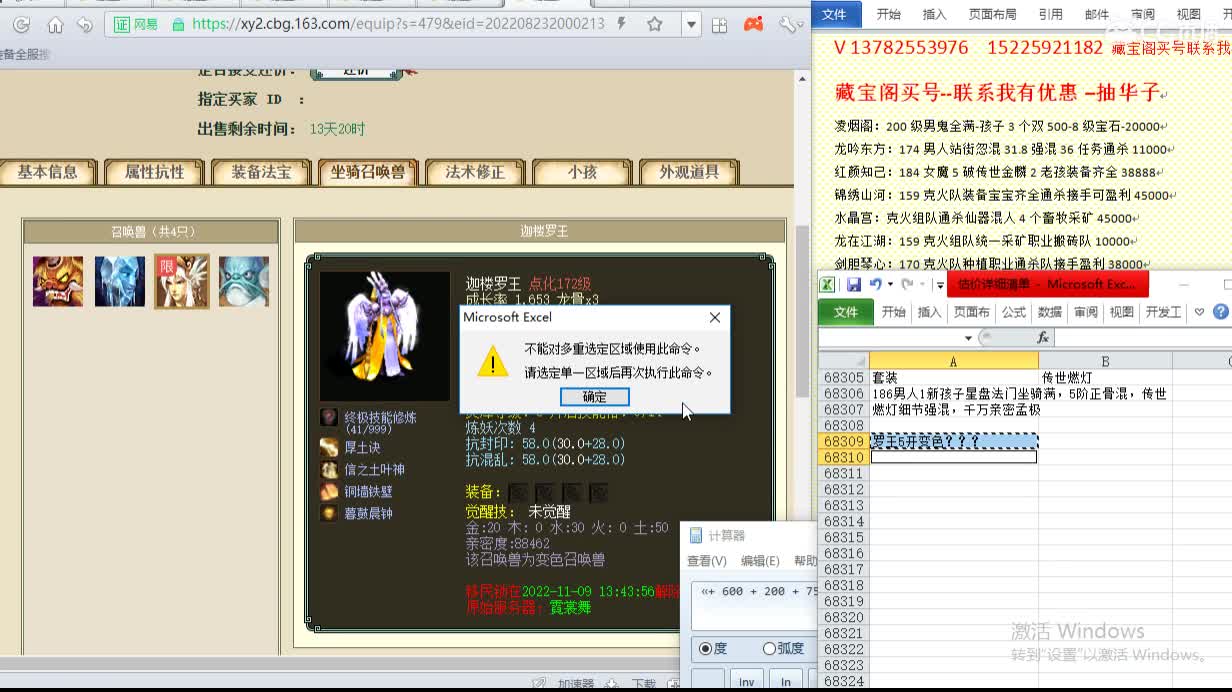Toggle the Excel ribbon minimize chevron icon
Image resolution: width=1232 pixels, height=692 pixels.
(x=1200, y=312)
